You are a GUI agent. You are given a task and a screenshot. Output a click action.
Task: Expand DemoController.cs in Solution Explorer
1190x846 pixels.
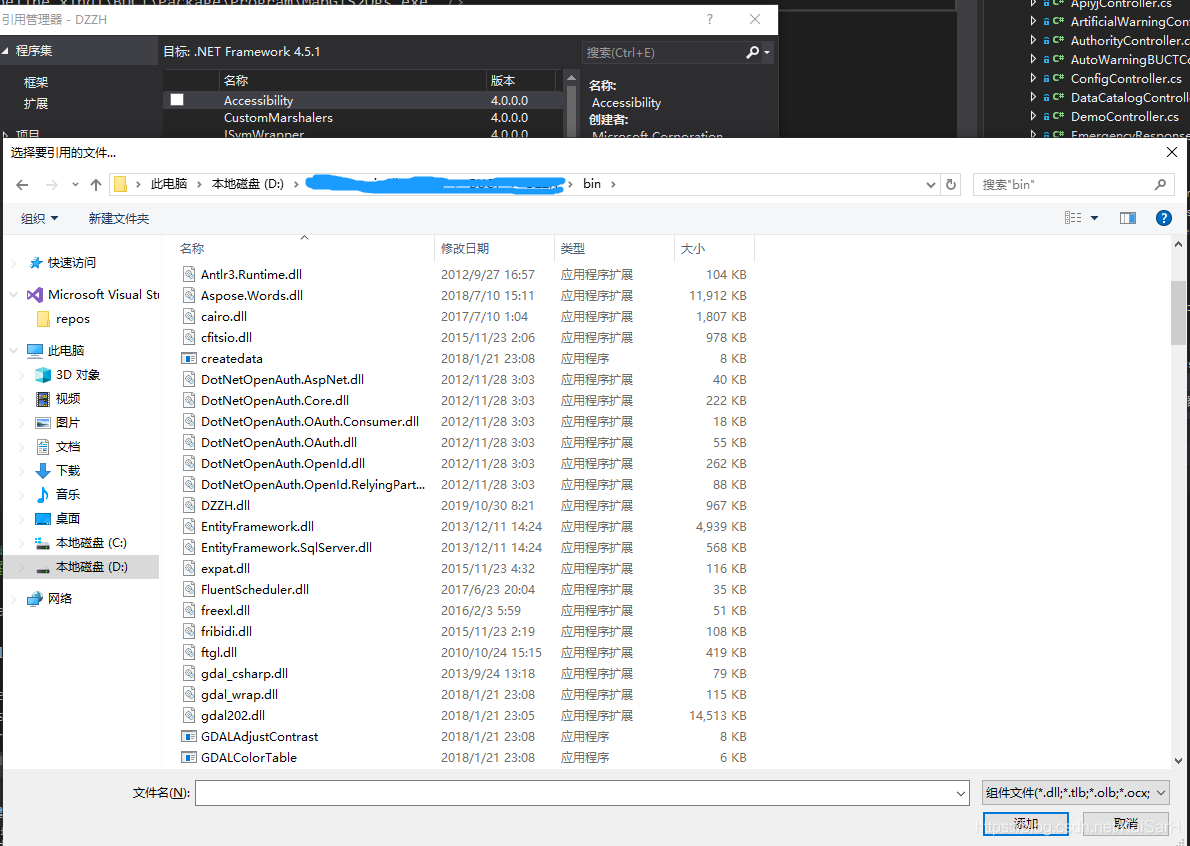click(1033, 116)
